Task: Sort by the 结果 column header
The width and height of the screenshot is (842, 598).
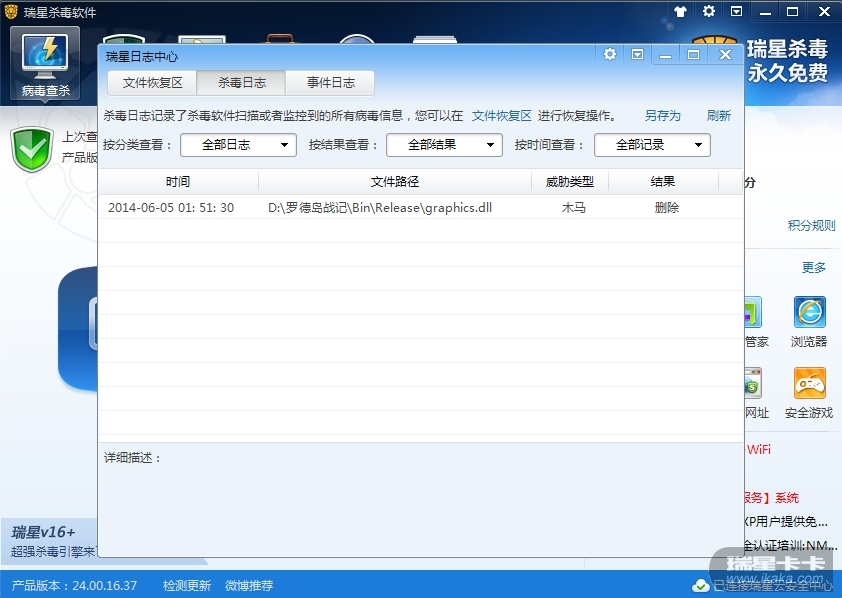Action: click(663, 182)
